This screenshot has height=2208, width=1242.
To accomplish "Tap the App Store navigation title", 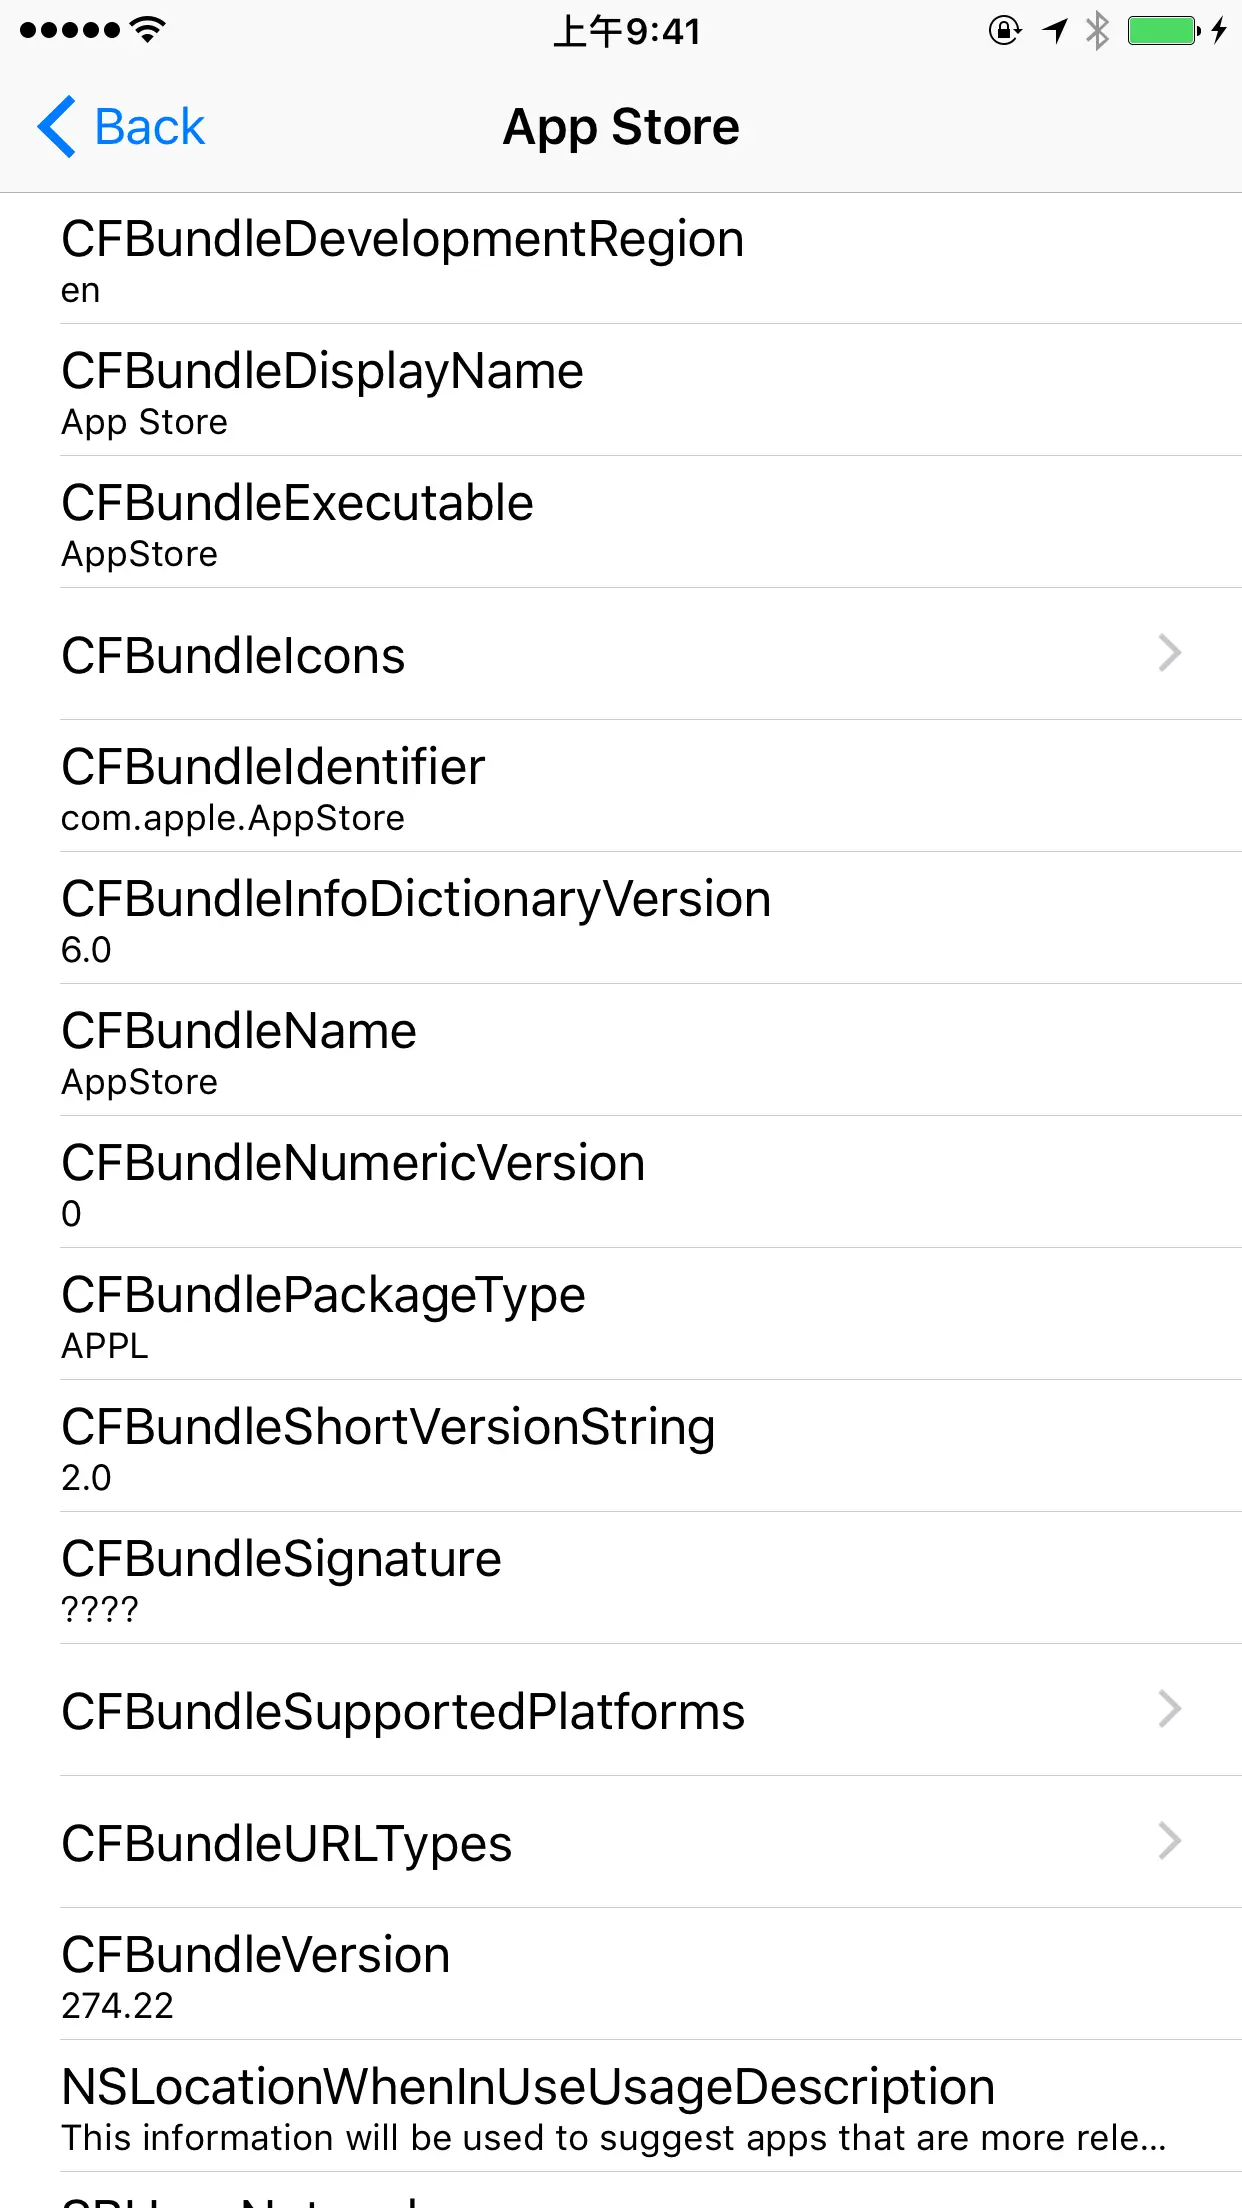I will (x=621, y=127).
